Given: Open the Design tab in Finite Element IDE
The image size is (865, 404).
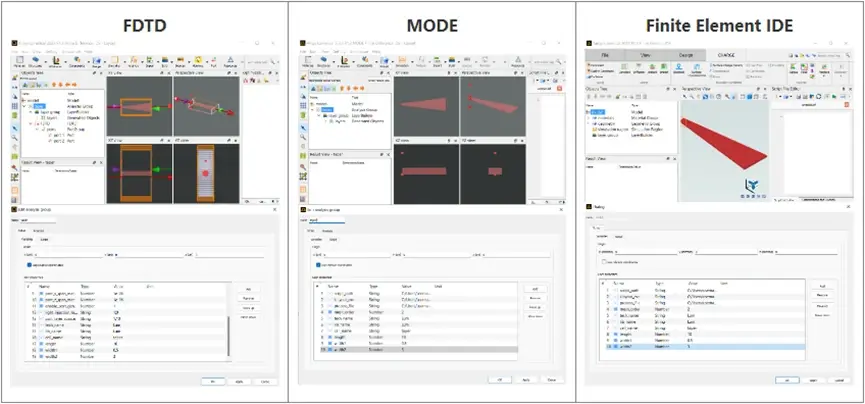Looking at the screenshot, I should 686,55.
